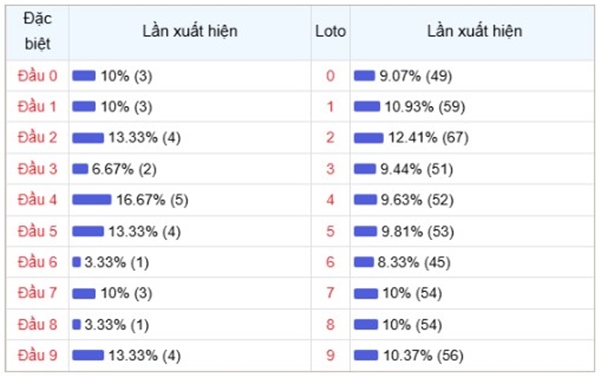Screen dimensions: 600x377
Task: Select the Đầu 4 row label
Action: point(38,199)
